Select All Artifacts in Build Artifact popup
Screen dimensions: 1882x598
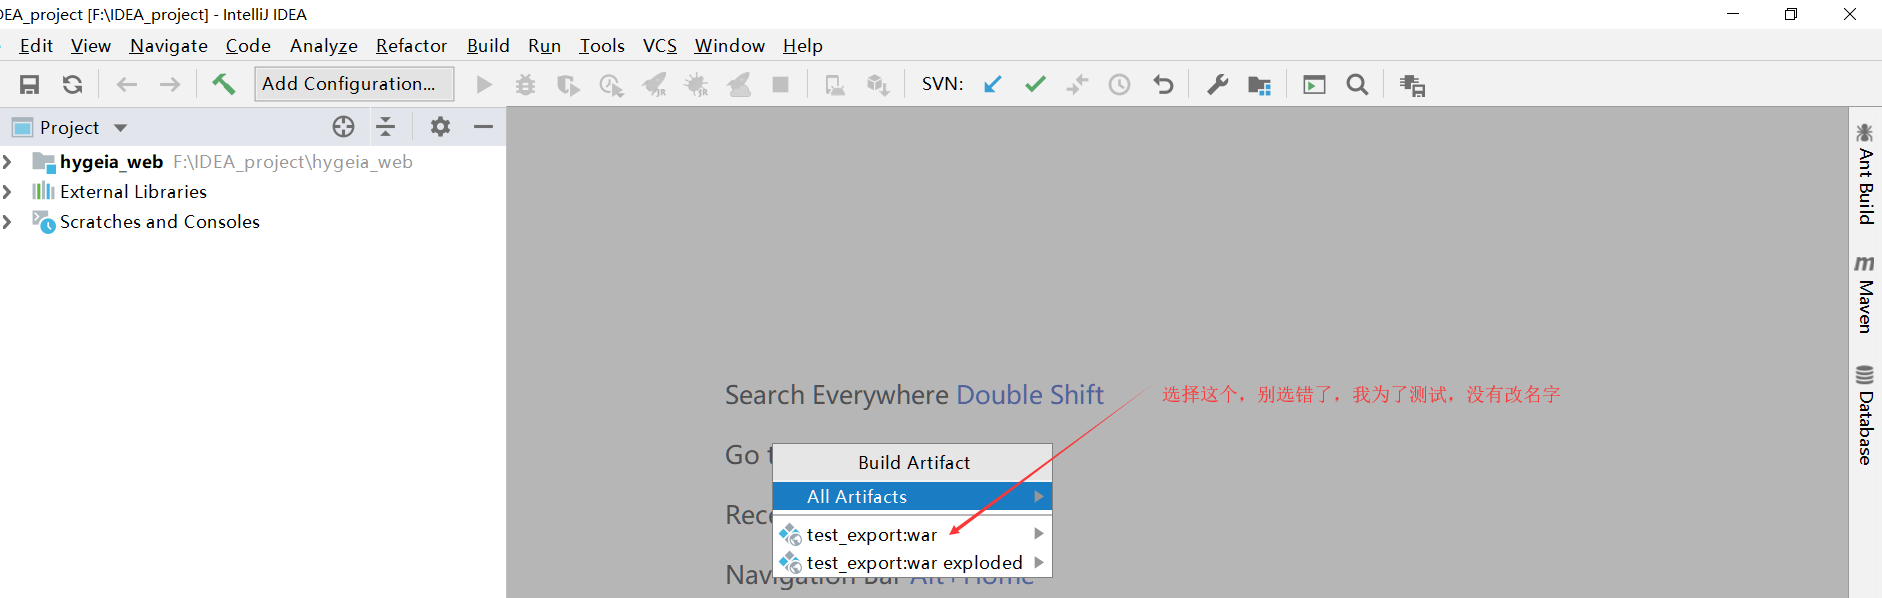pos(912,496)
